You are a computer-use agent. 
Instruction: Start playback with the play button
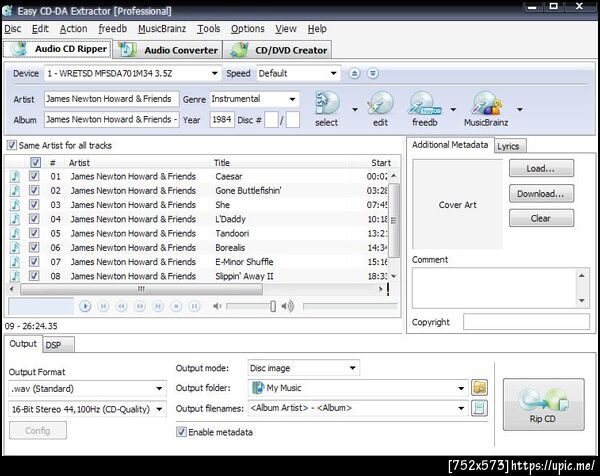(x=85, y=306)
